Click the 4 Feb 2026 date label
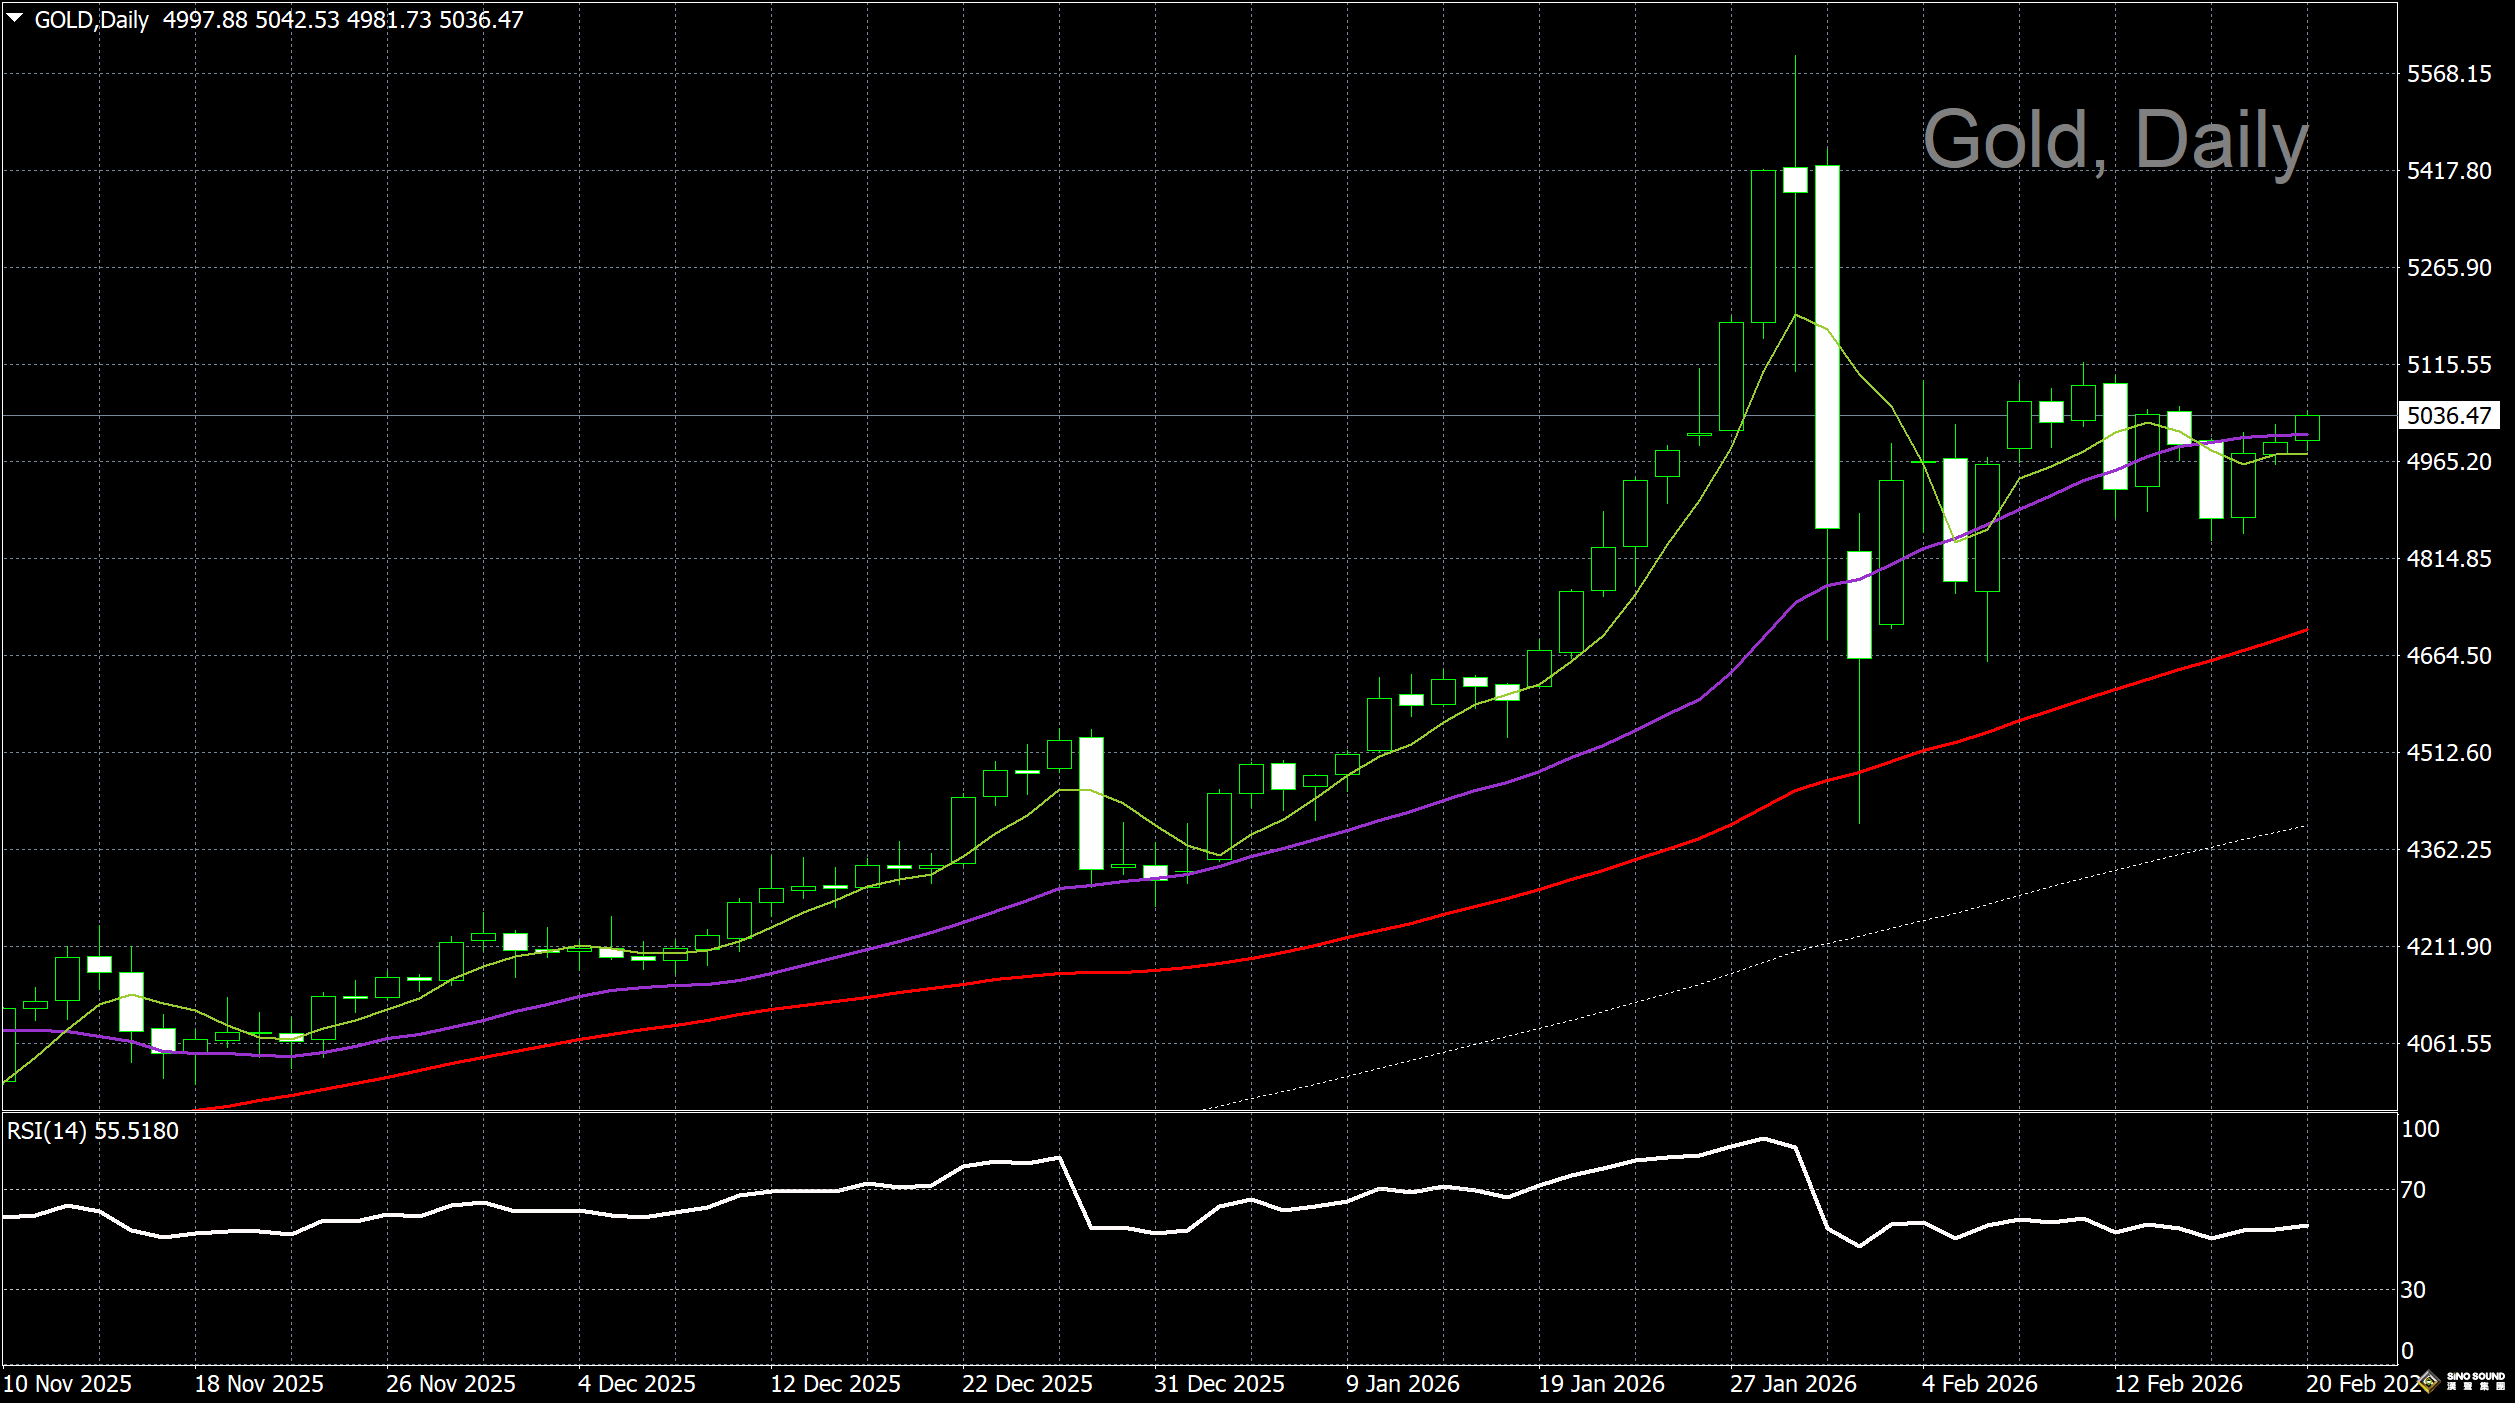The image size is (2515, 1403). 1979,1384
